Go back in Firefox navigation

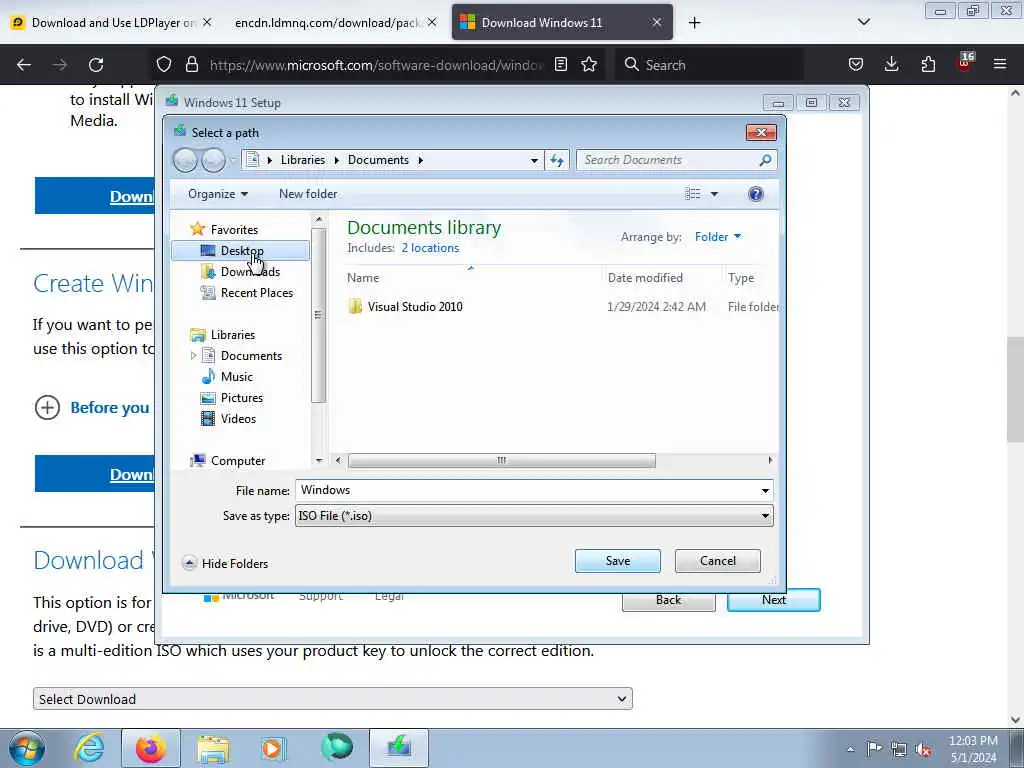click(24, 65)
